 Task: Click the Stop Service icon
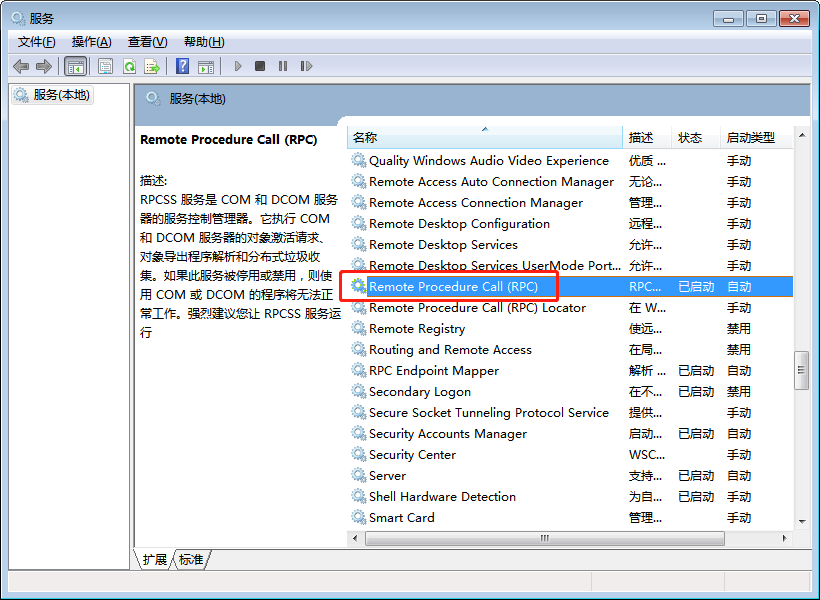(x=260, y=66)
